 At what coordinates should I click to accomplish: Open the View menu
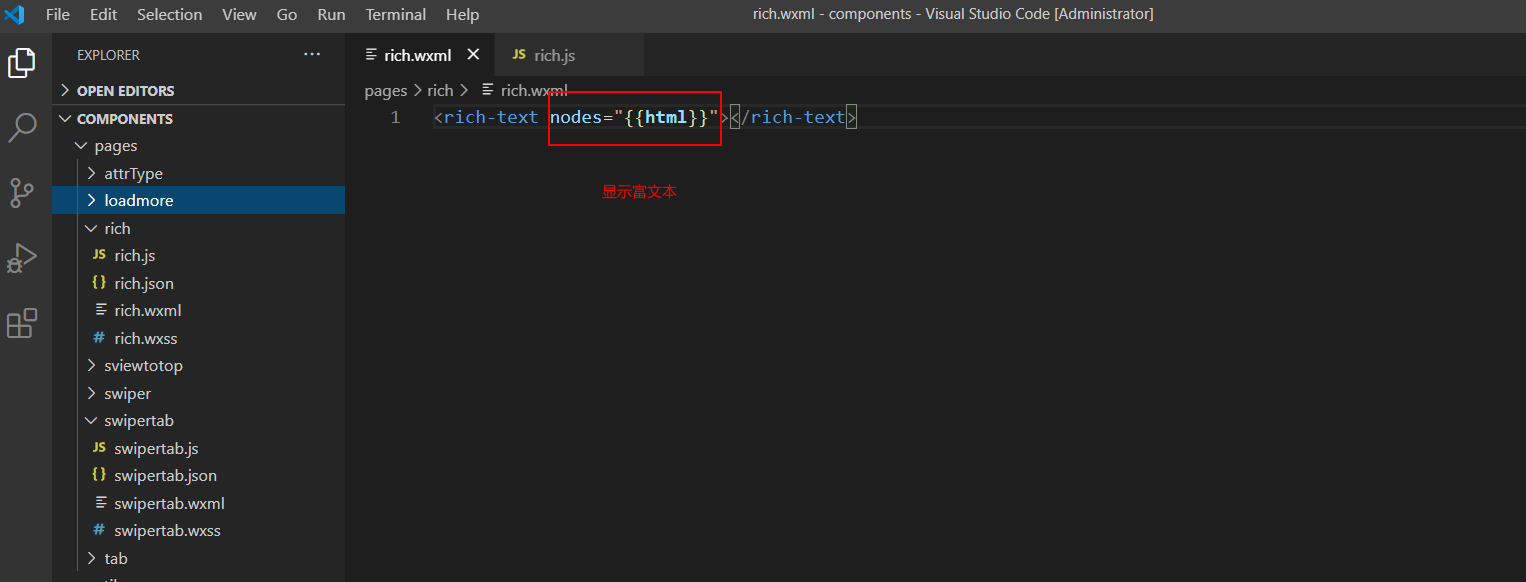coord(239,14)
